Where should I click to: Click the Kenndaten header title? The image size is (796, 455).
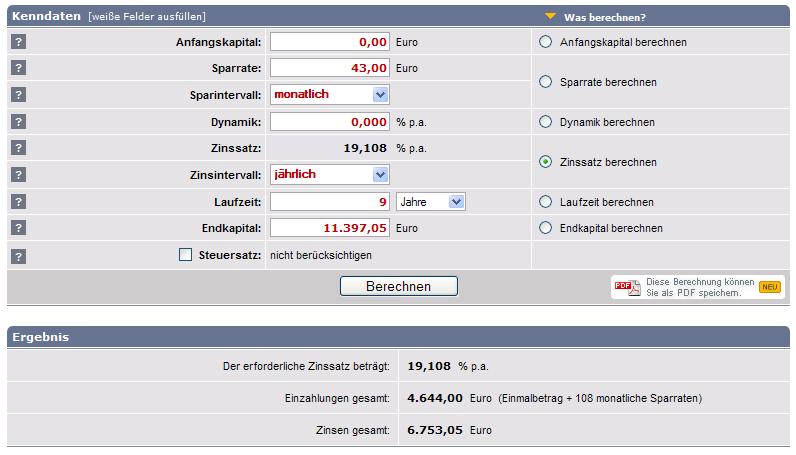click(46, 16)
